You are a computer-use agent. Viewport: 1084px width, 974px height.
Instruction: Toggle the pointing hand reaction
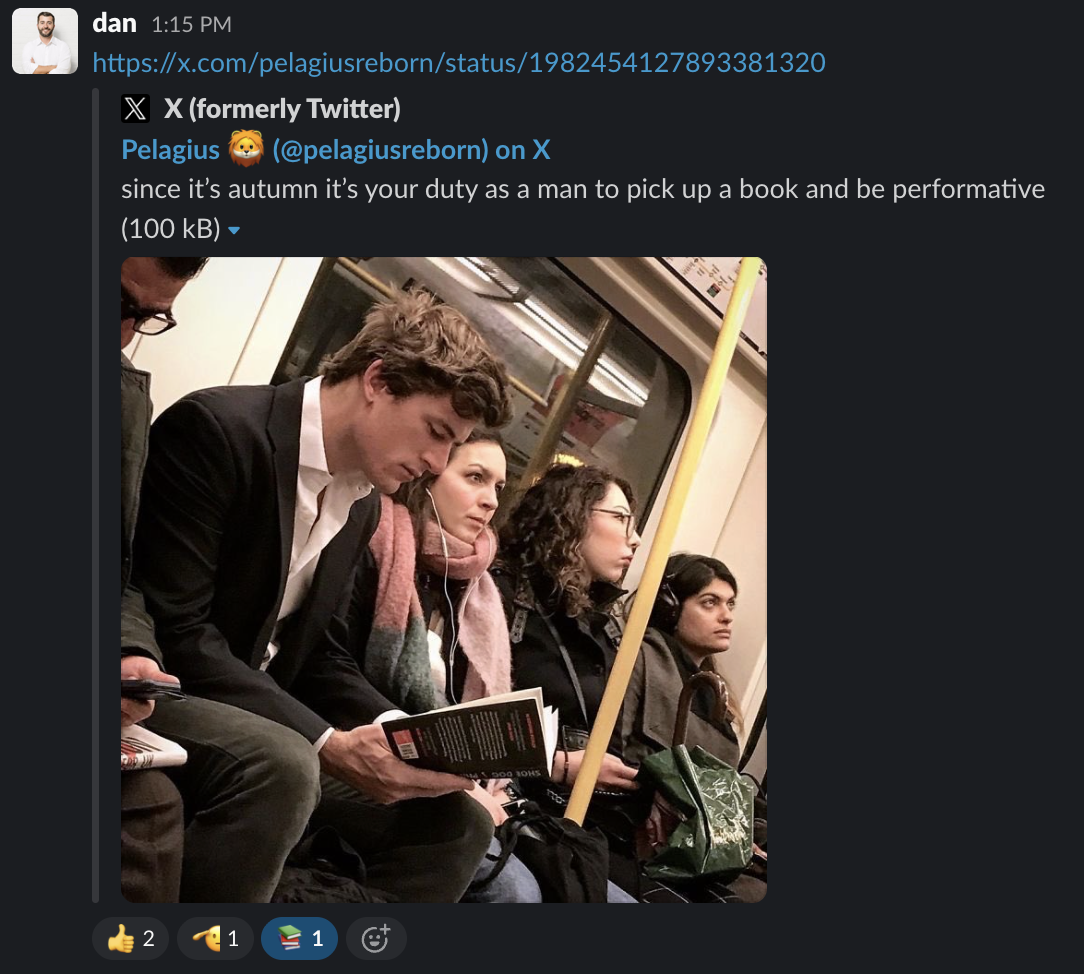coord(214,938)
